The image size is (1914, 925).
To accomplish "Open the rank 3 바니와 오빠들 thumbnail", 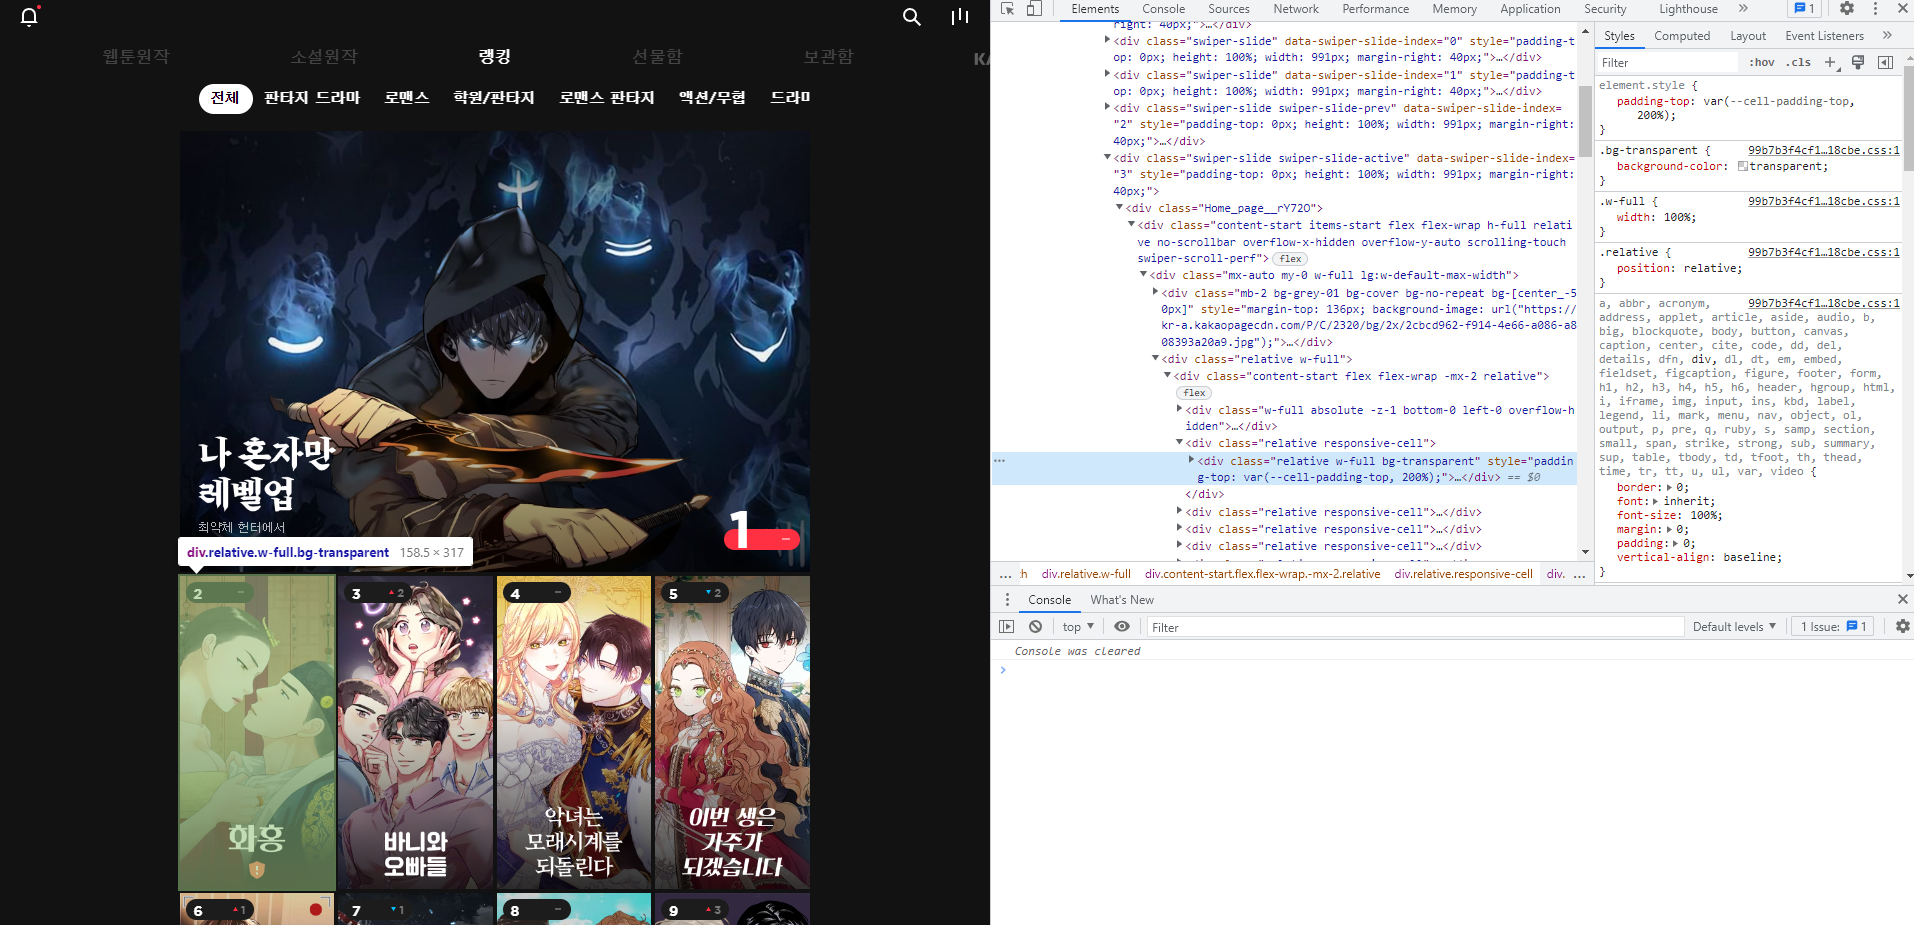I will (x=415, y=733).
